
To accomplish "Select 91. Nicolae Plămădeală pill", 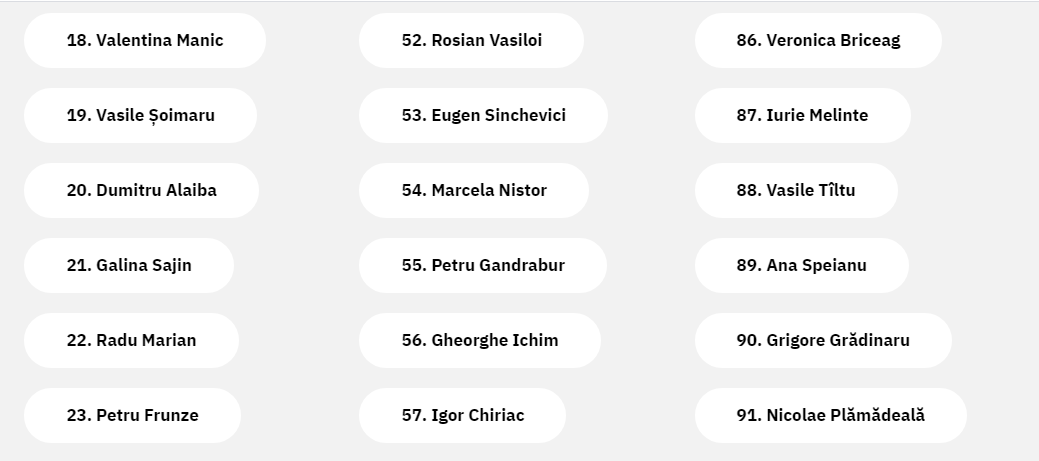I will (x=831, y=415).
